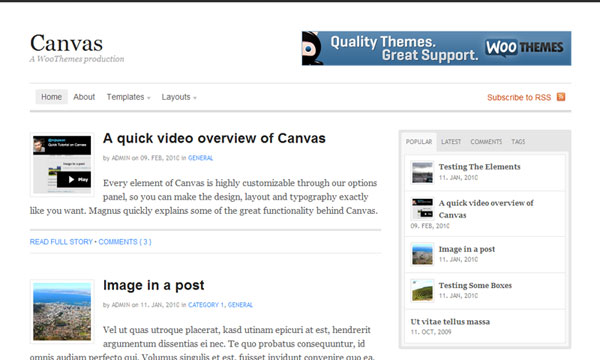The width and height of the screenshot is (600, 360).
Task: Open sidebar link 'A quick video overview of Canvas'
Action: point(486,209)
